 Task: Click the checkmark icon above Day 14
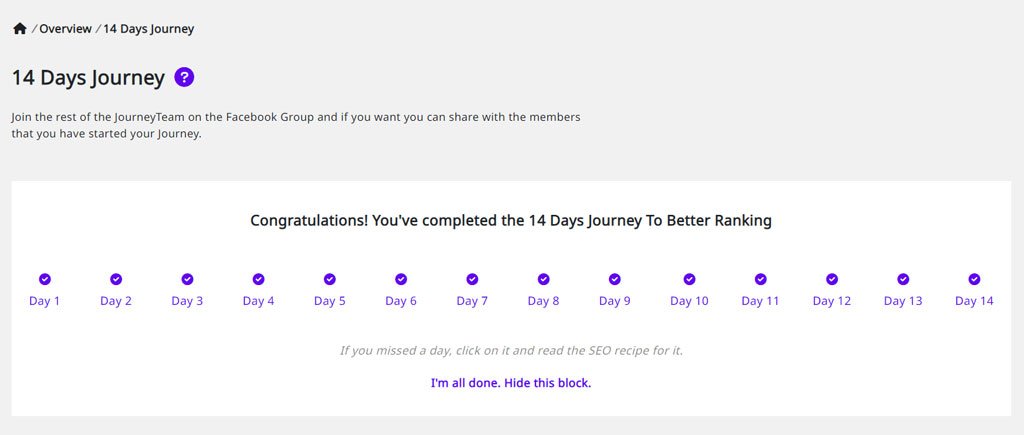click(x=974, y=279)
